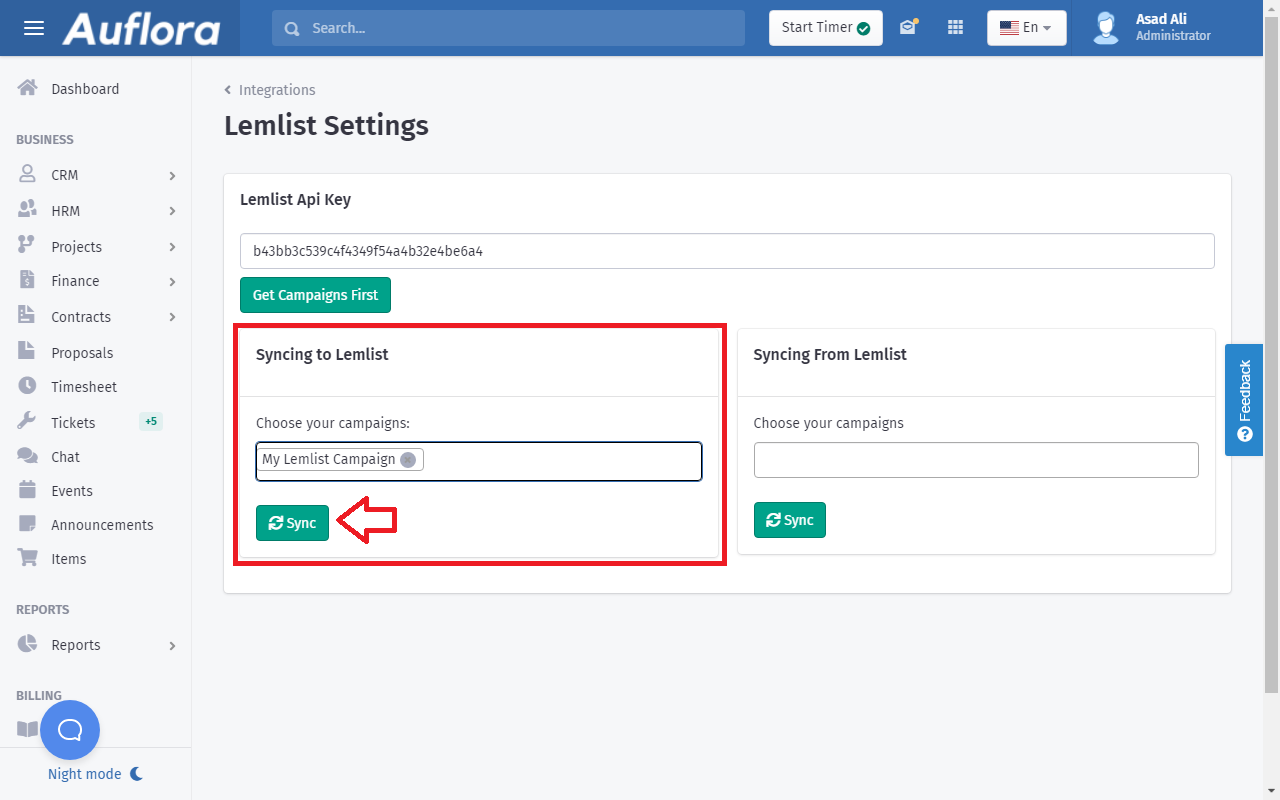
Task: Click the Dashboard home icon
Action: pos(28,89)
